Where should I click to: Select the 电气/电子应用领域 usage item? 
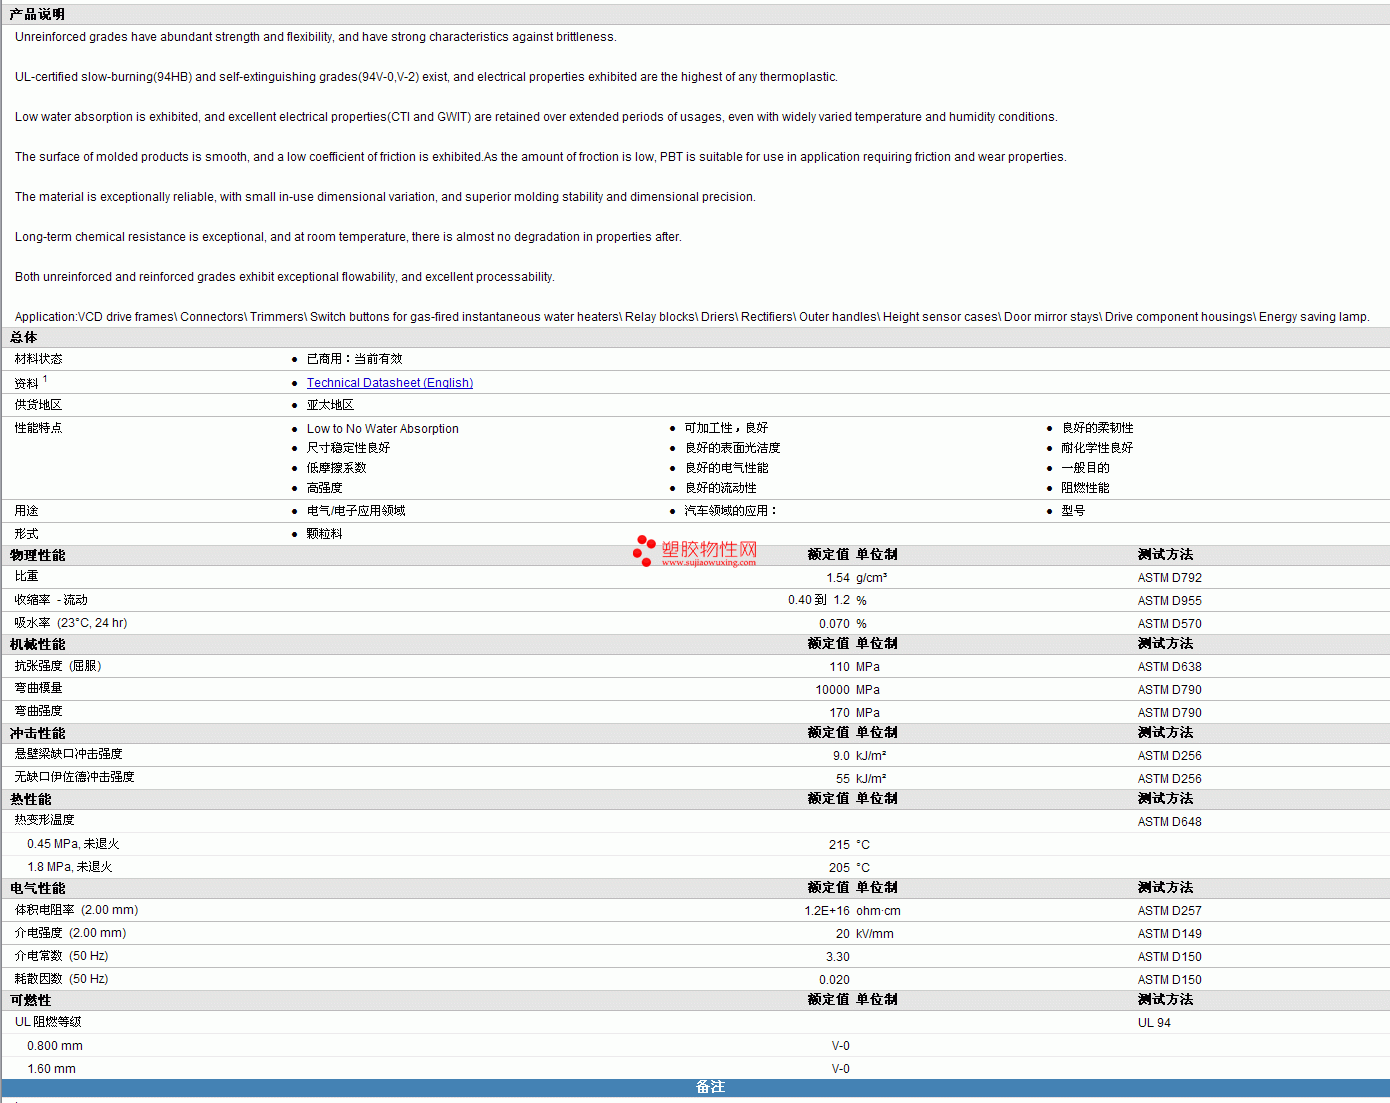coord(356,511)
